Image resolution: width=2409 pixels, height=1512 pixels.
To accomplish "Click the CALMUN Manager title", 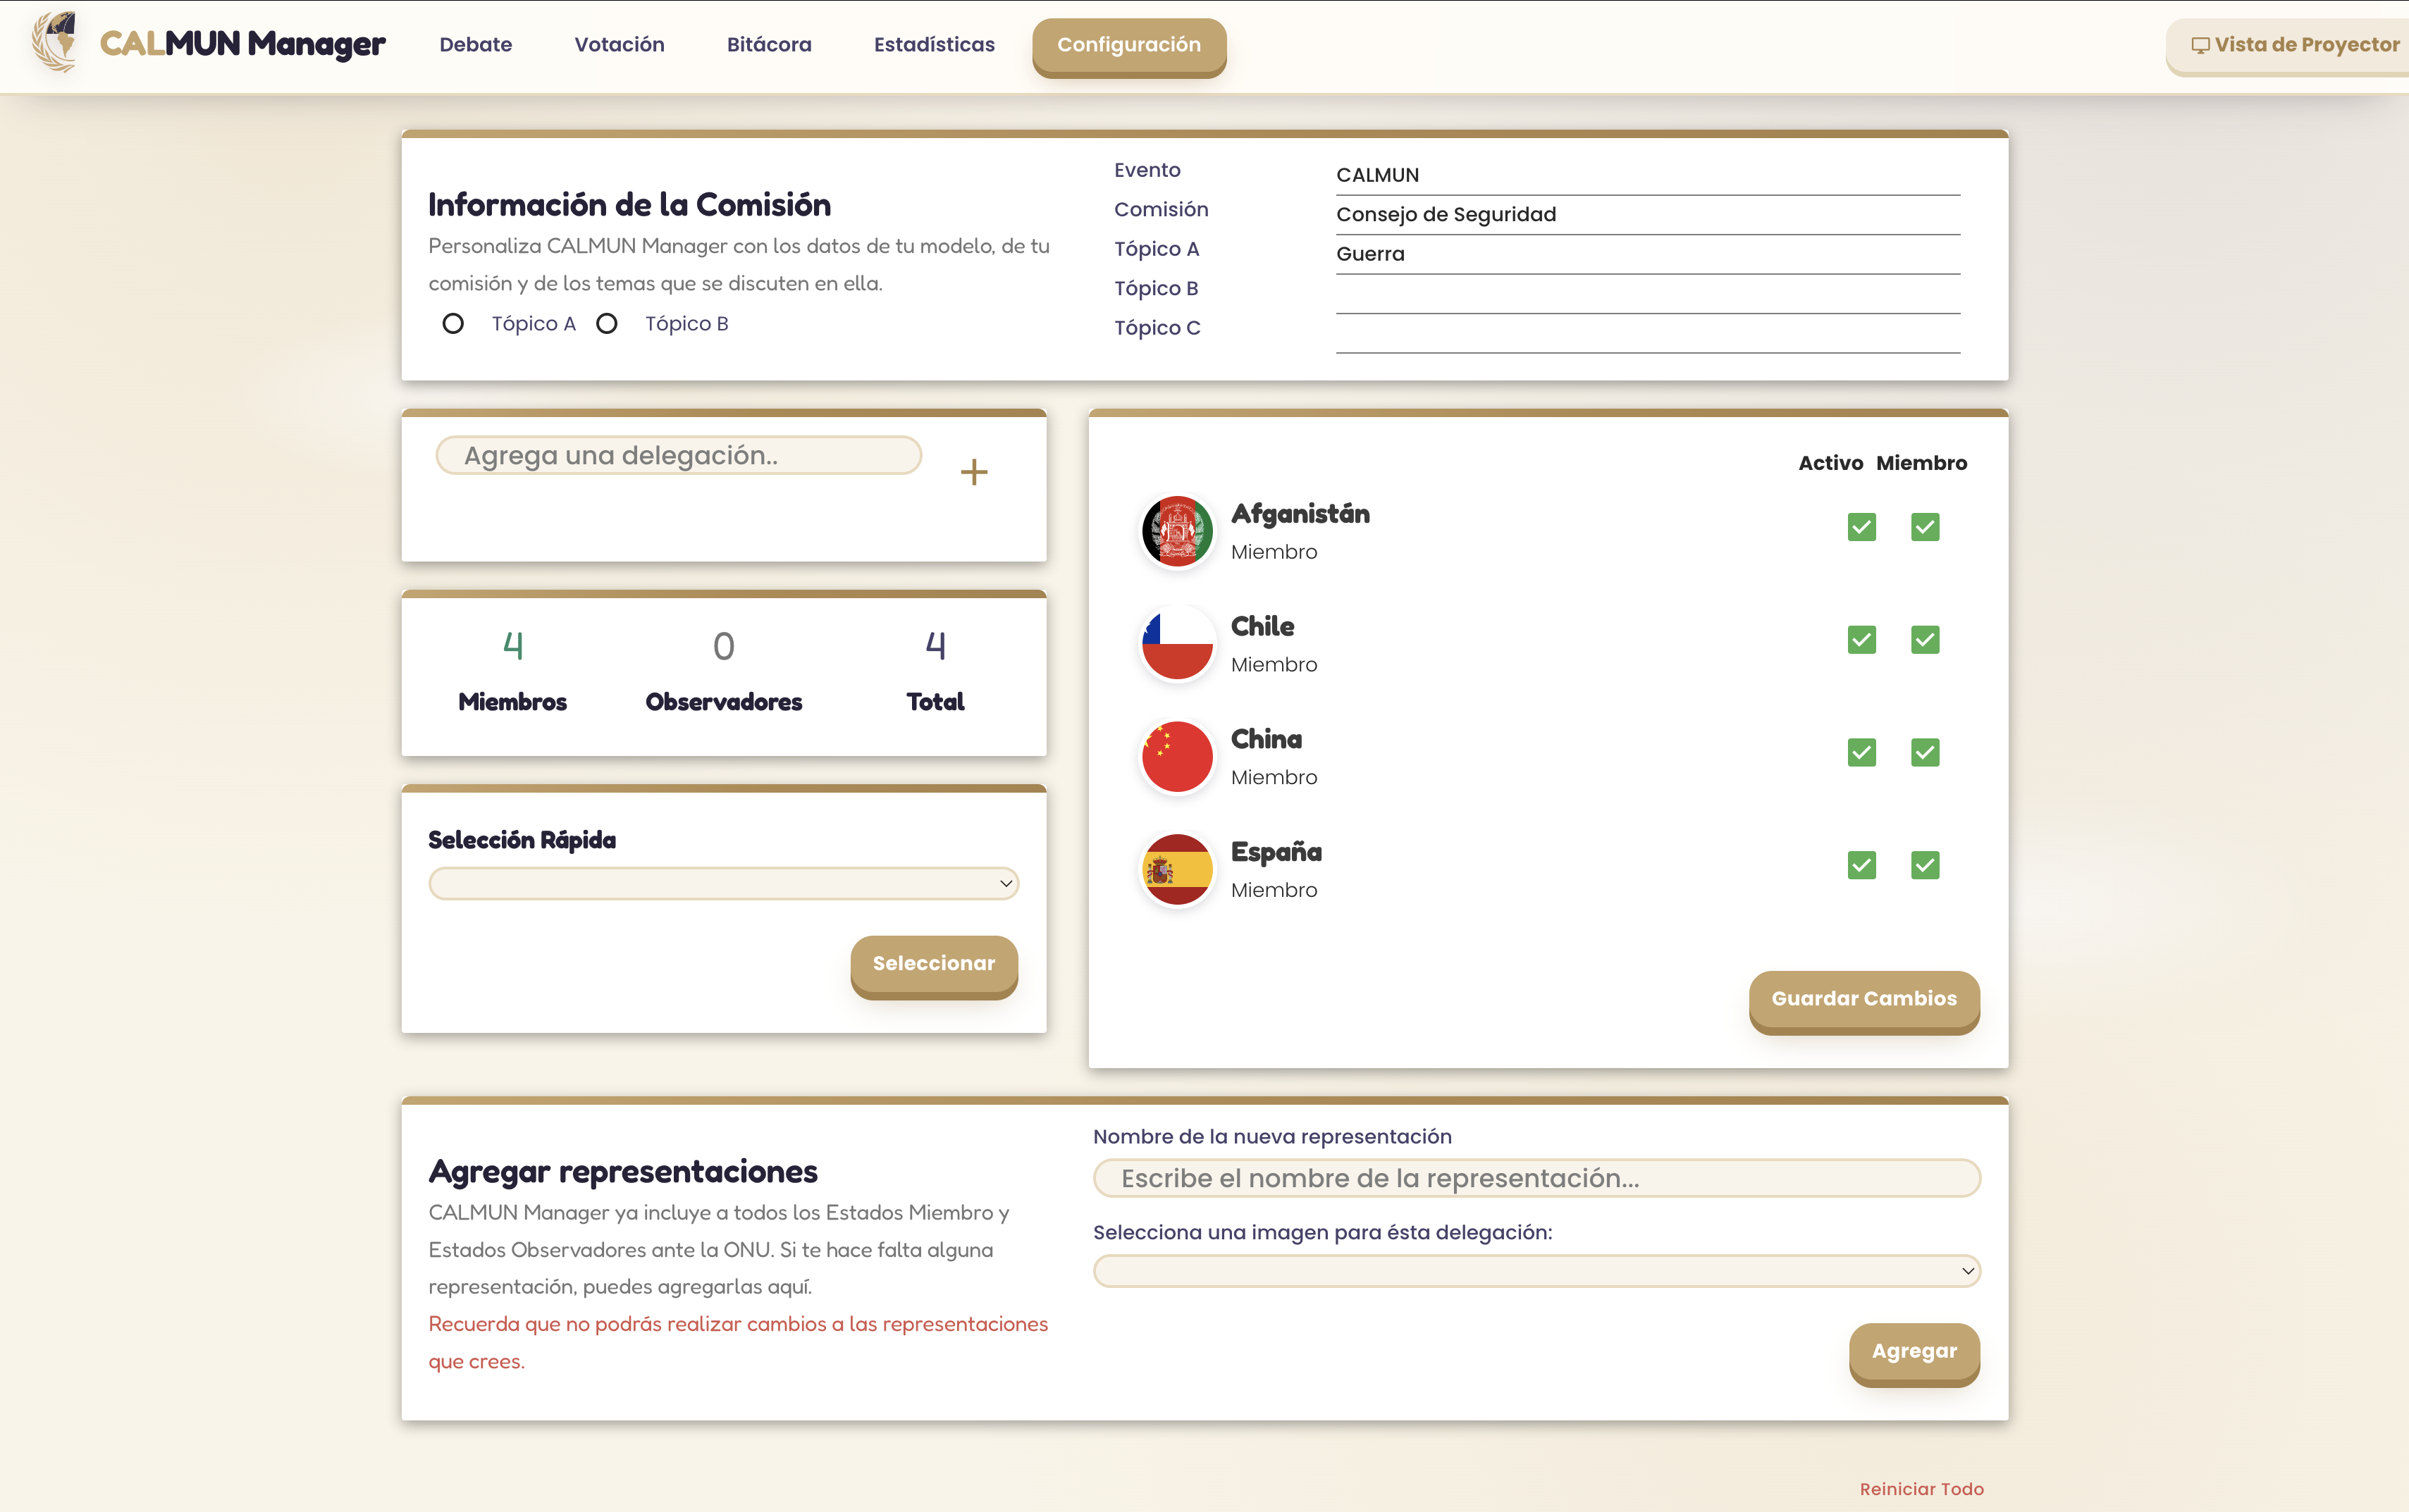I will pos(243,44).
